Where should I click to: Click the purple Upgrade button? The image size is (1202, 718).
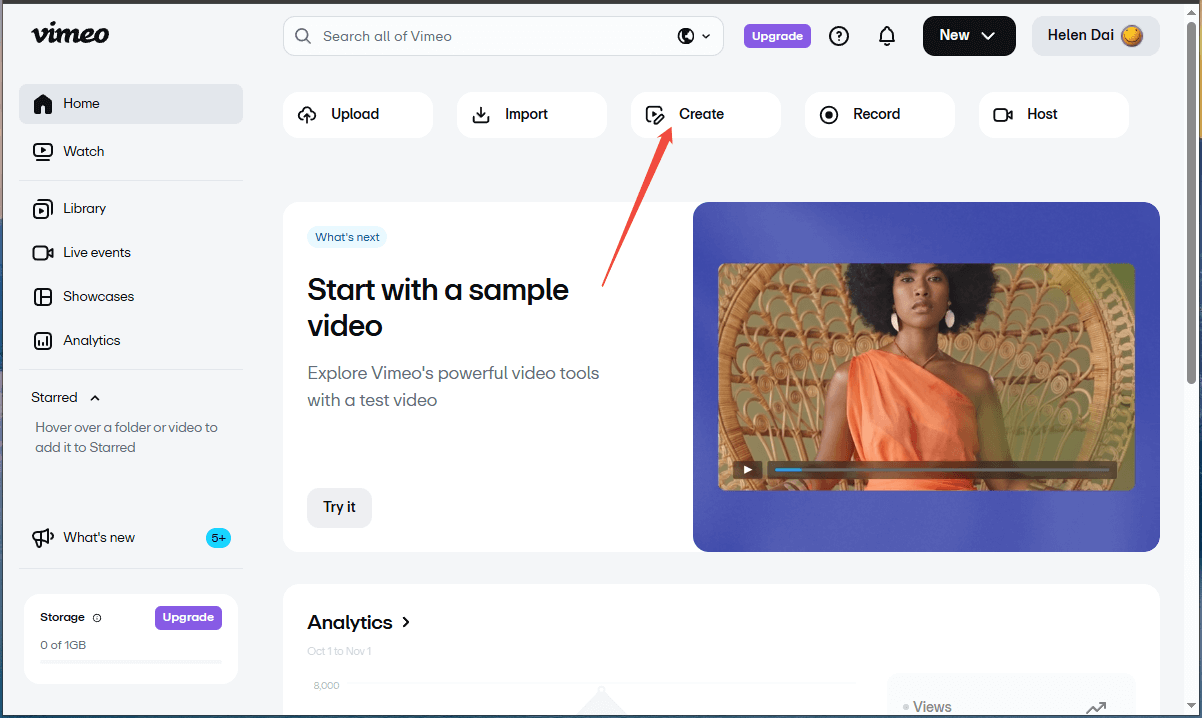point(777,35)
